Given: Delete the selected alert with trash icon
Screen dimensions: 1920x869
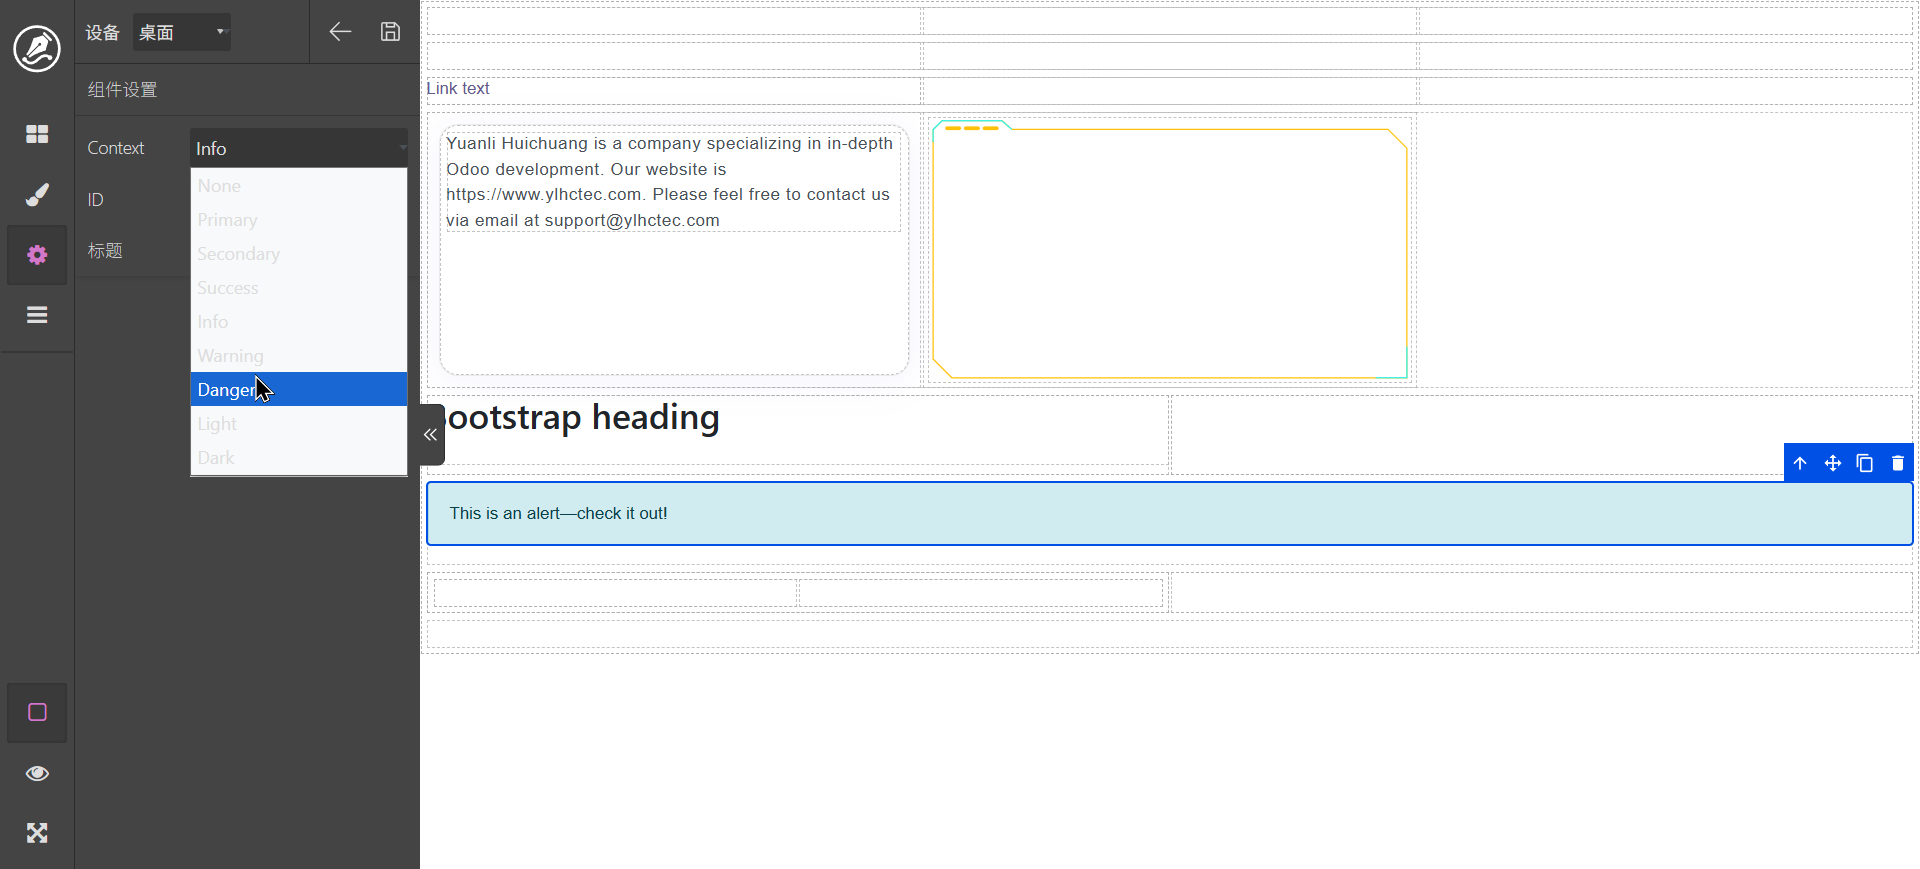Looking at the screenshot, I should [1897, 463].
